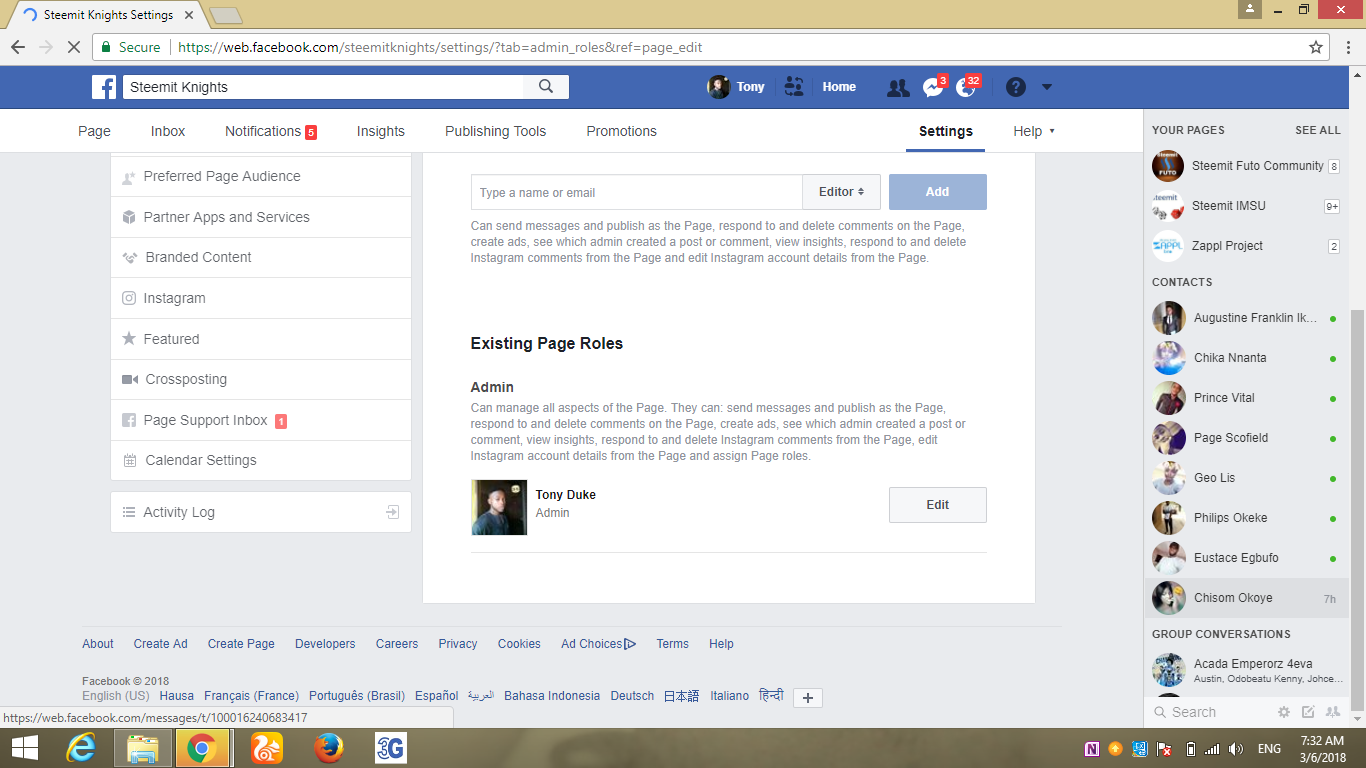Open Windows Start button
This screenshot has height=768, width=1366.
25,748
